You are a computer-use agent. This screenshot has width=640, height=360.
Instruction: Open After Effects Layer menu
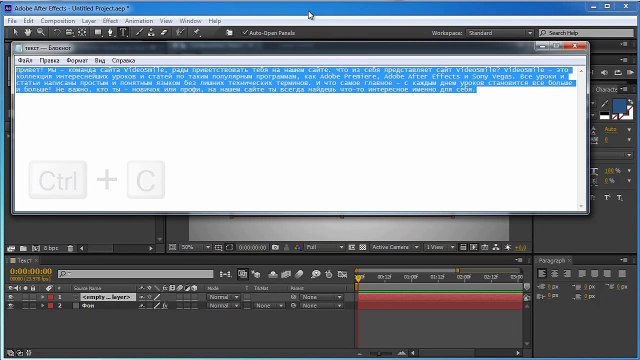click(x=89, y=21)
